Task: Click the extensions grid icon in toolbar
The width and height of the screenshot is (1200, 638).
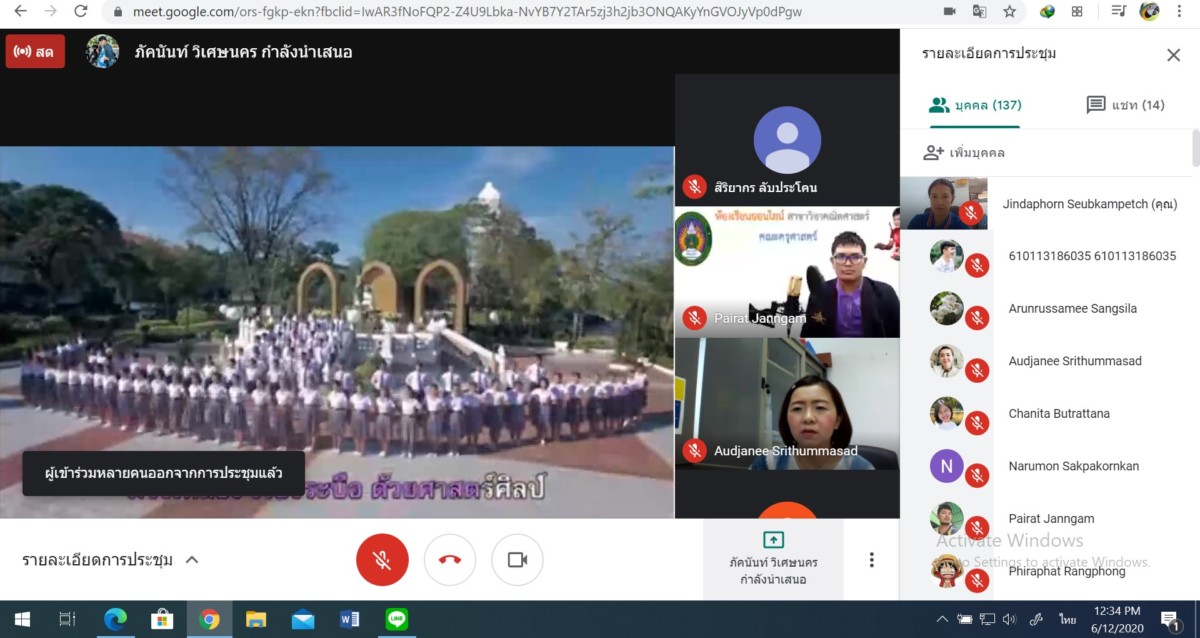Action: (1077, 12)
